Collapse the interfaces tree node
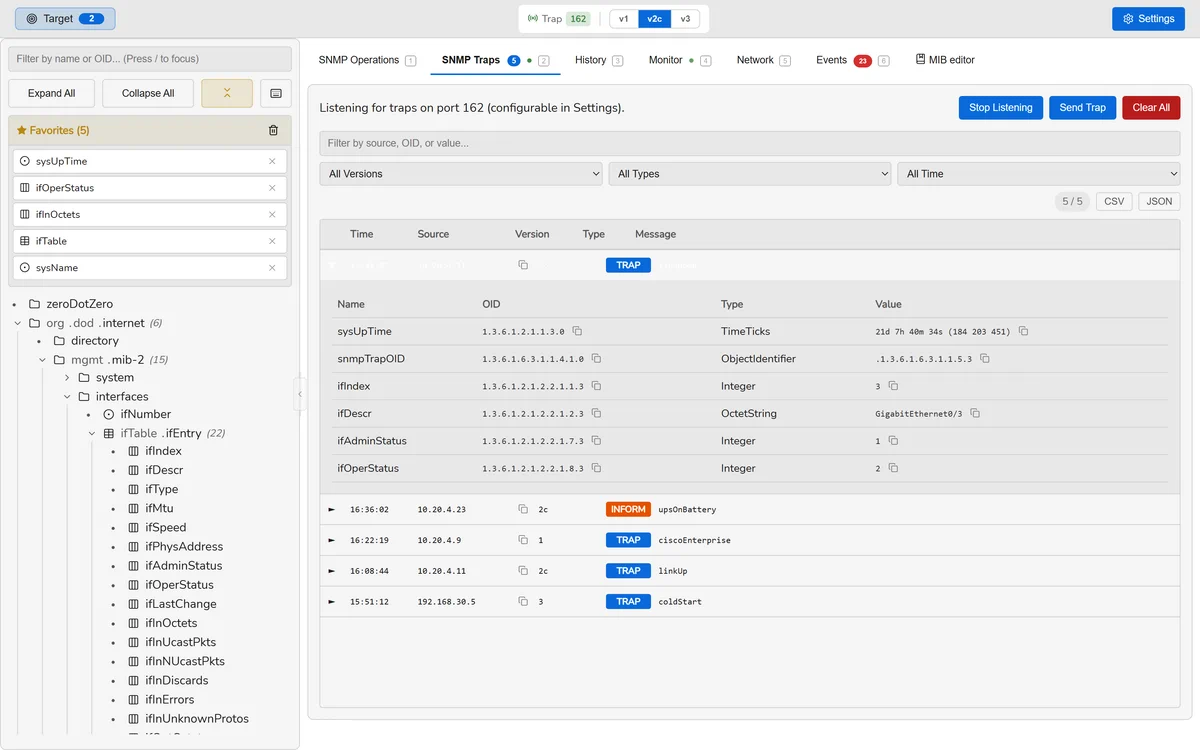The height and width of the screenshot is (750, 1200). pyautogui.click(x=67, y=397)
